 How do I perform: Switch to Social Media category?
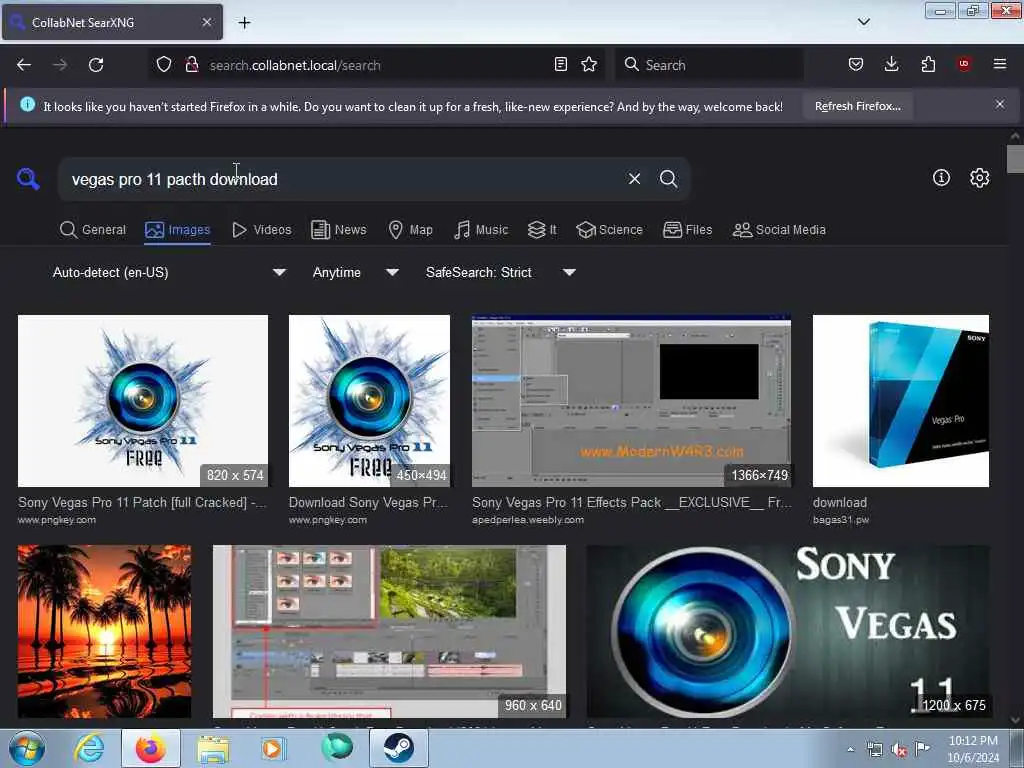coord(779,230)
